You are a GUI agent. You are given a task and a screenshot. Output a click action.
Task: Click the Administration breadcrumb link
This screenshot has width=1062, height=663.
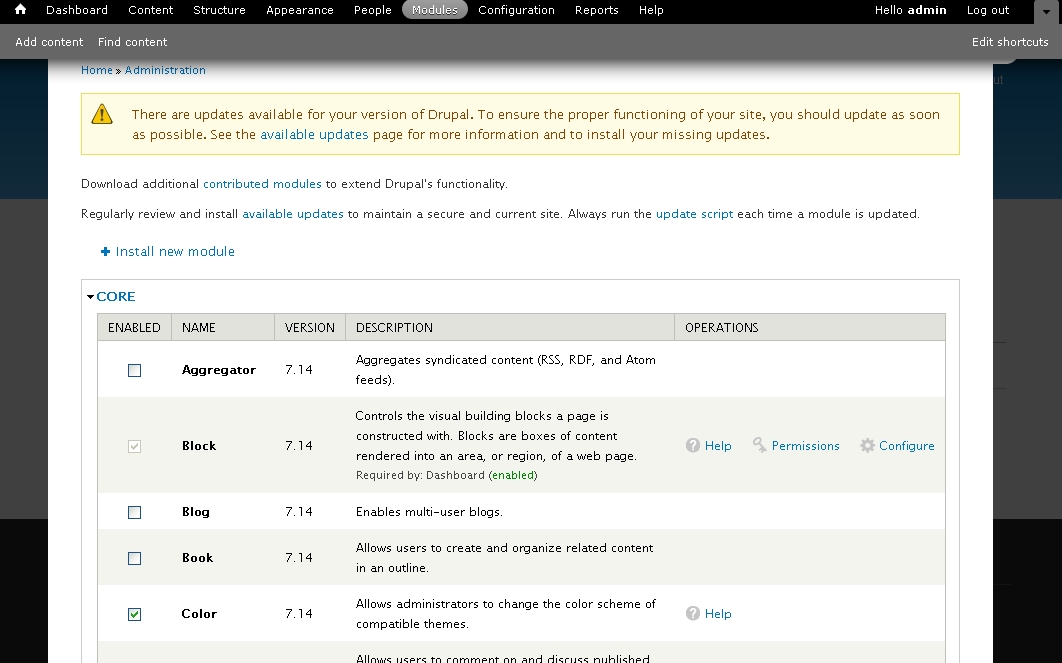(165, 70)
